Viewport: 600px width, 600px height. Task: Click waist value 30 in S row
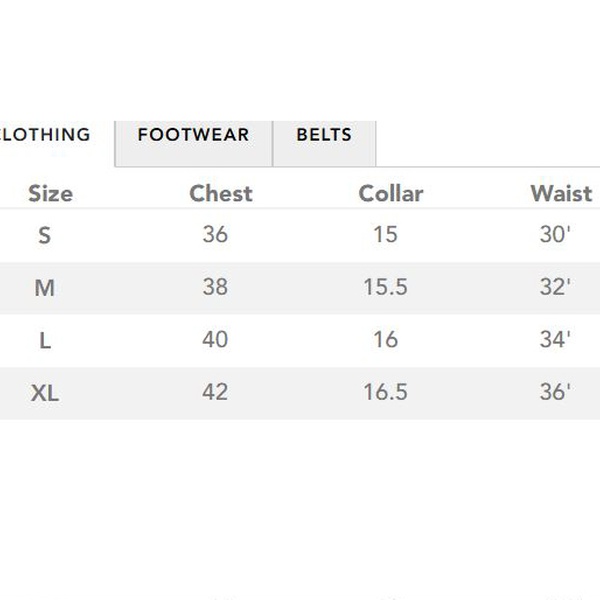tap(554, 235)
